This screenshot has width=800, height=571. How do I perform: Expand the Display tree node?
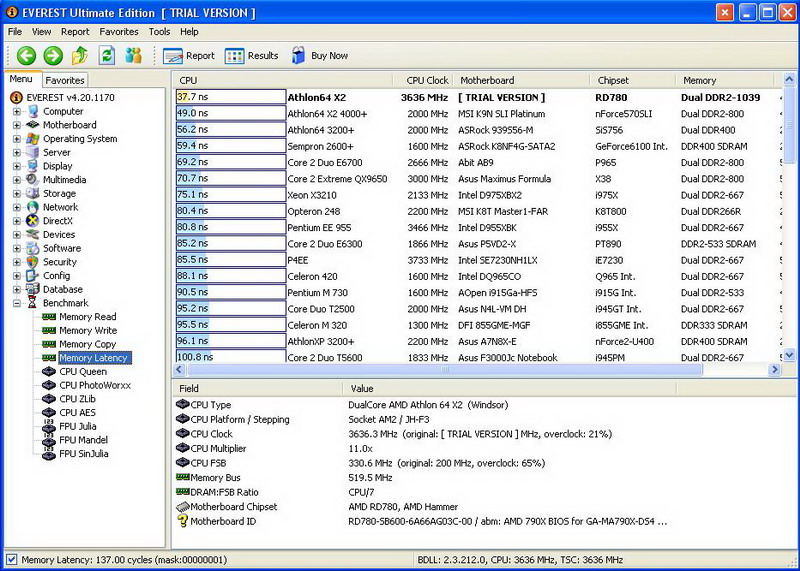17,166
